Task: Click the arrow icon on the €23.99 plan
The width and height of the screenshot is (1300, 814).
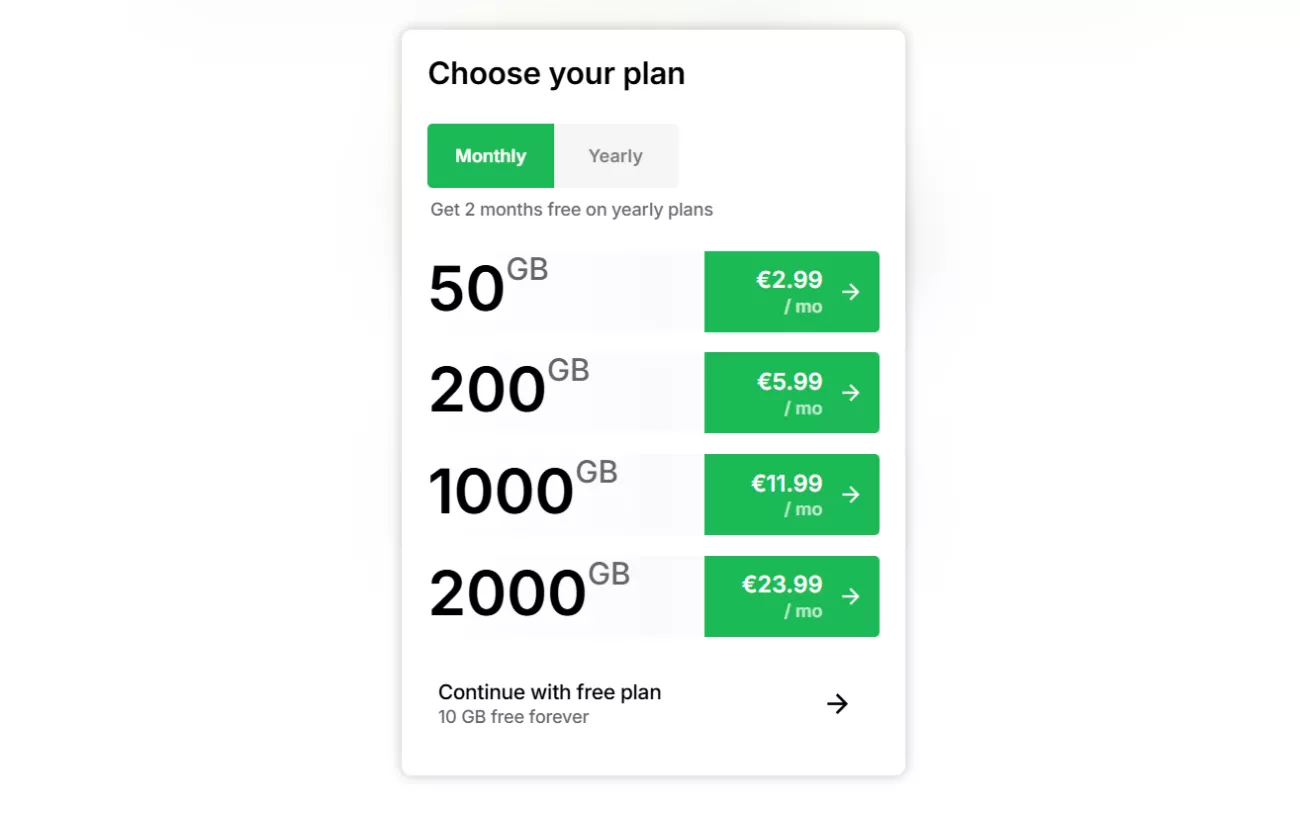Action: 850,596
